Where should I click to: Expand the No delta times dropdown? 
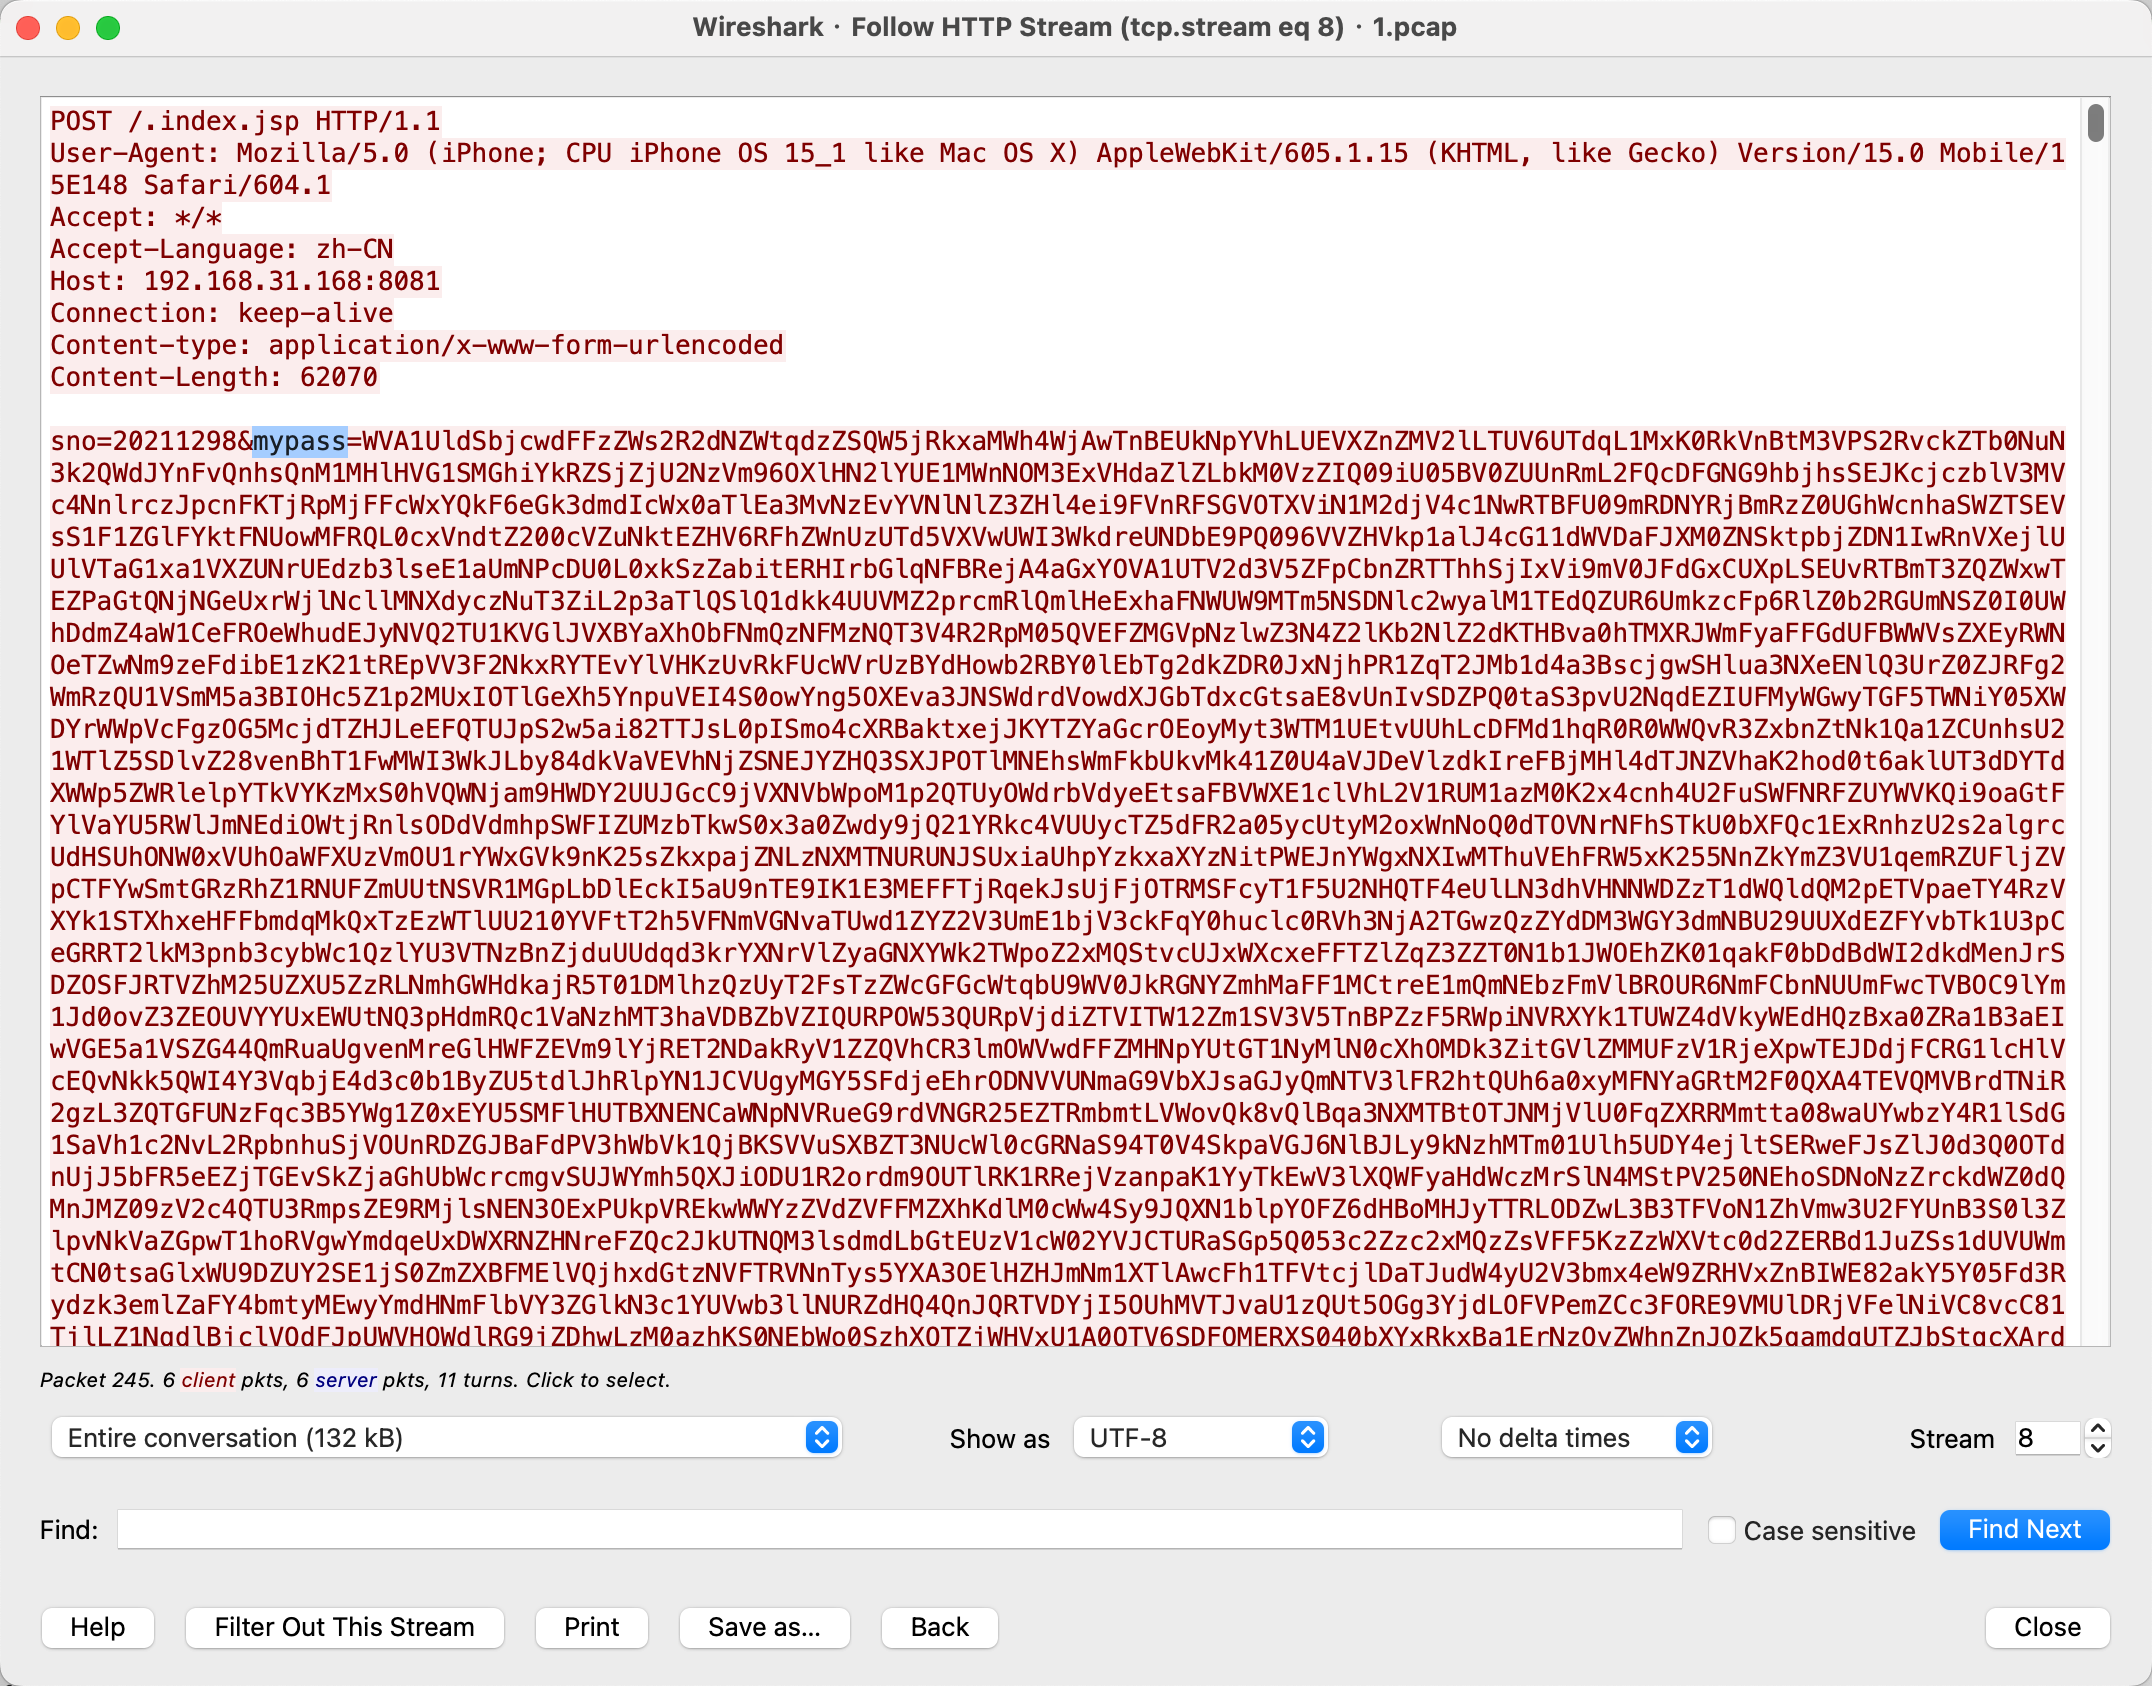coord(1576,1438)
